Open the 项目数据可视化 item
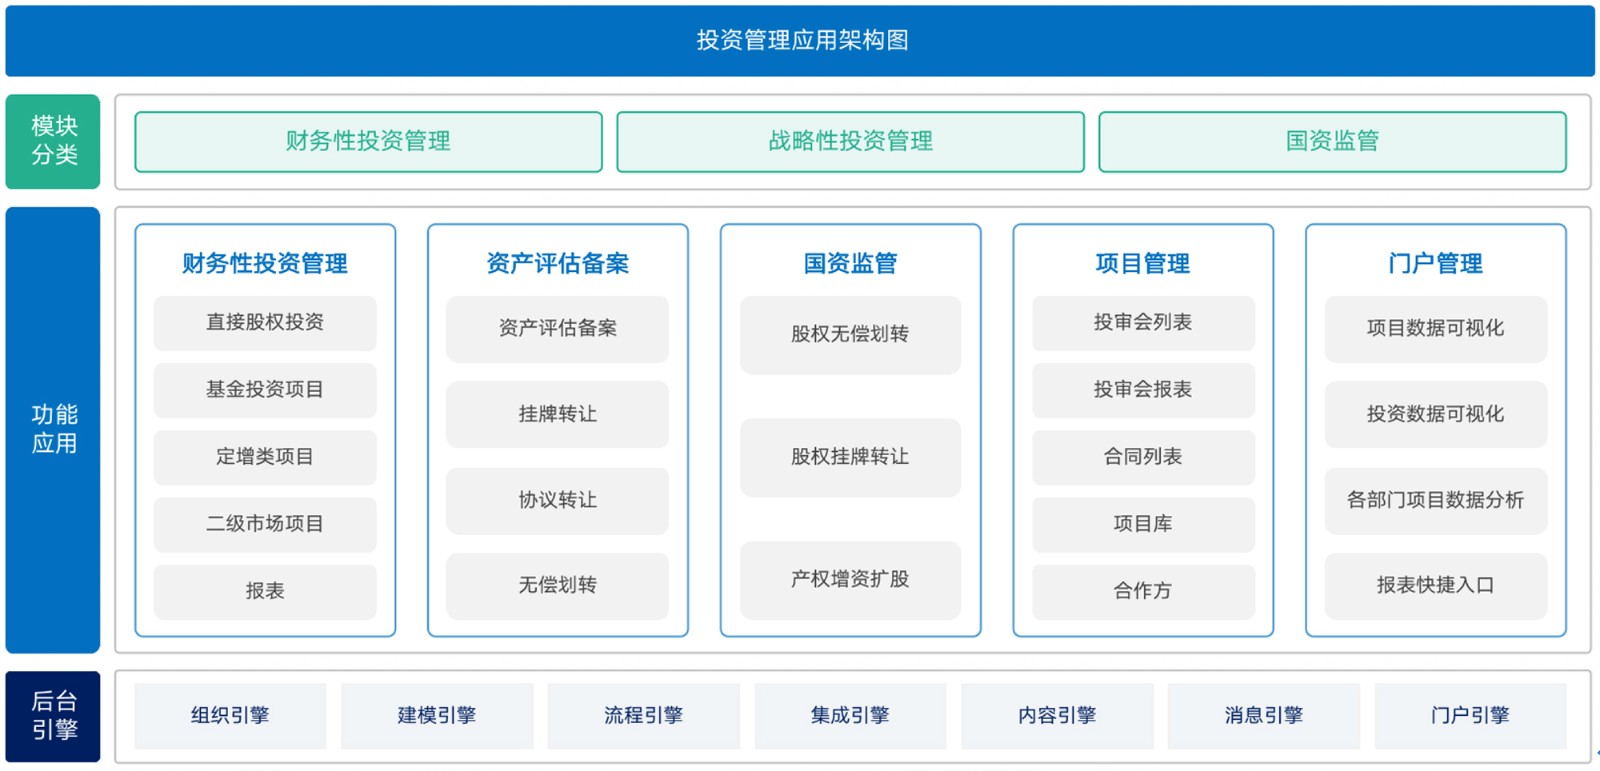The height and width of the screenshot is (771, 1600). [x=1435, y=329]
